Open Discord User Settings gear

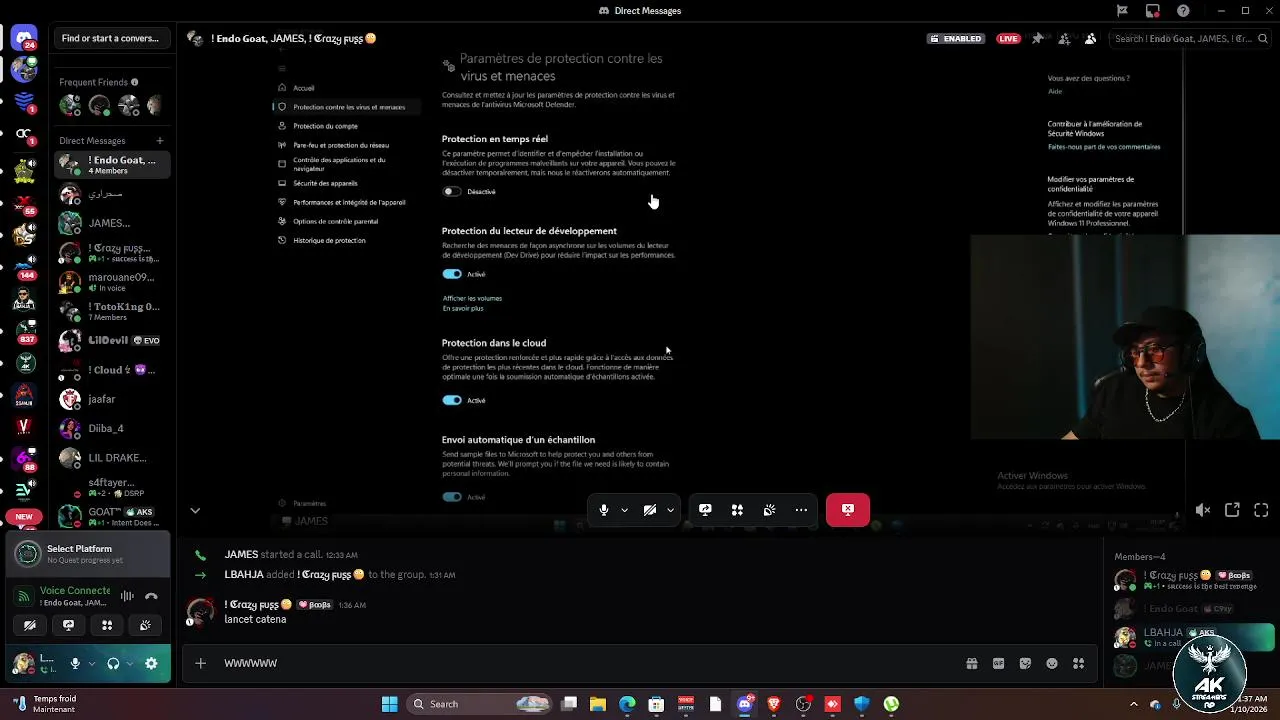(x=151, y=663)
